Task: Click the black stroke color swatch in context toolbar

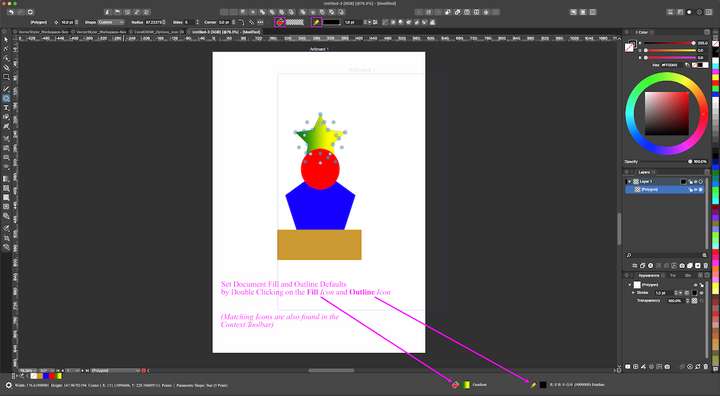Action: click(x=331, y=22)
